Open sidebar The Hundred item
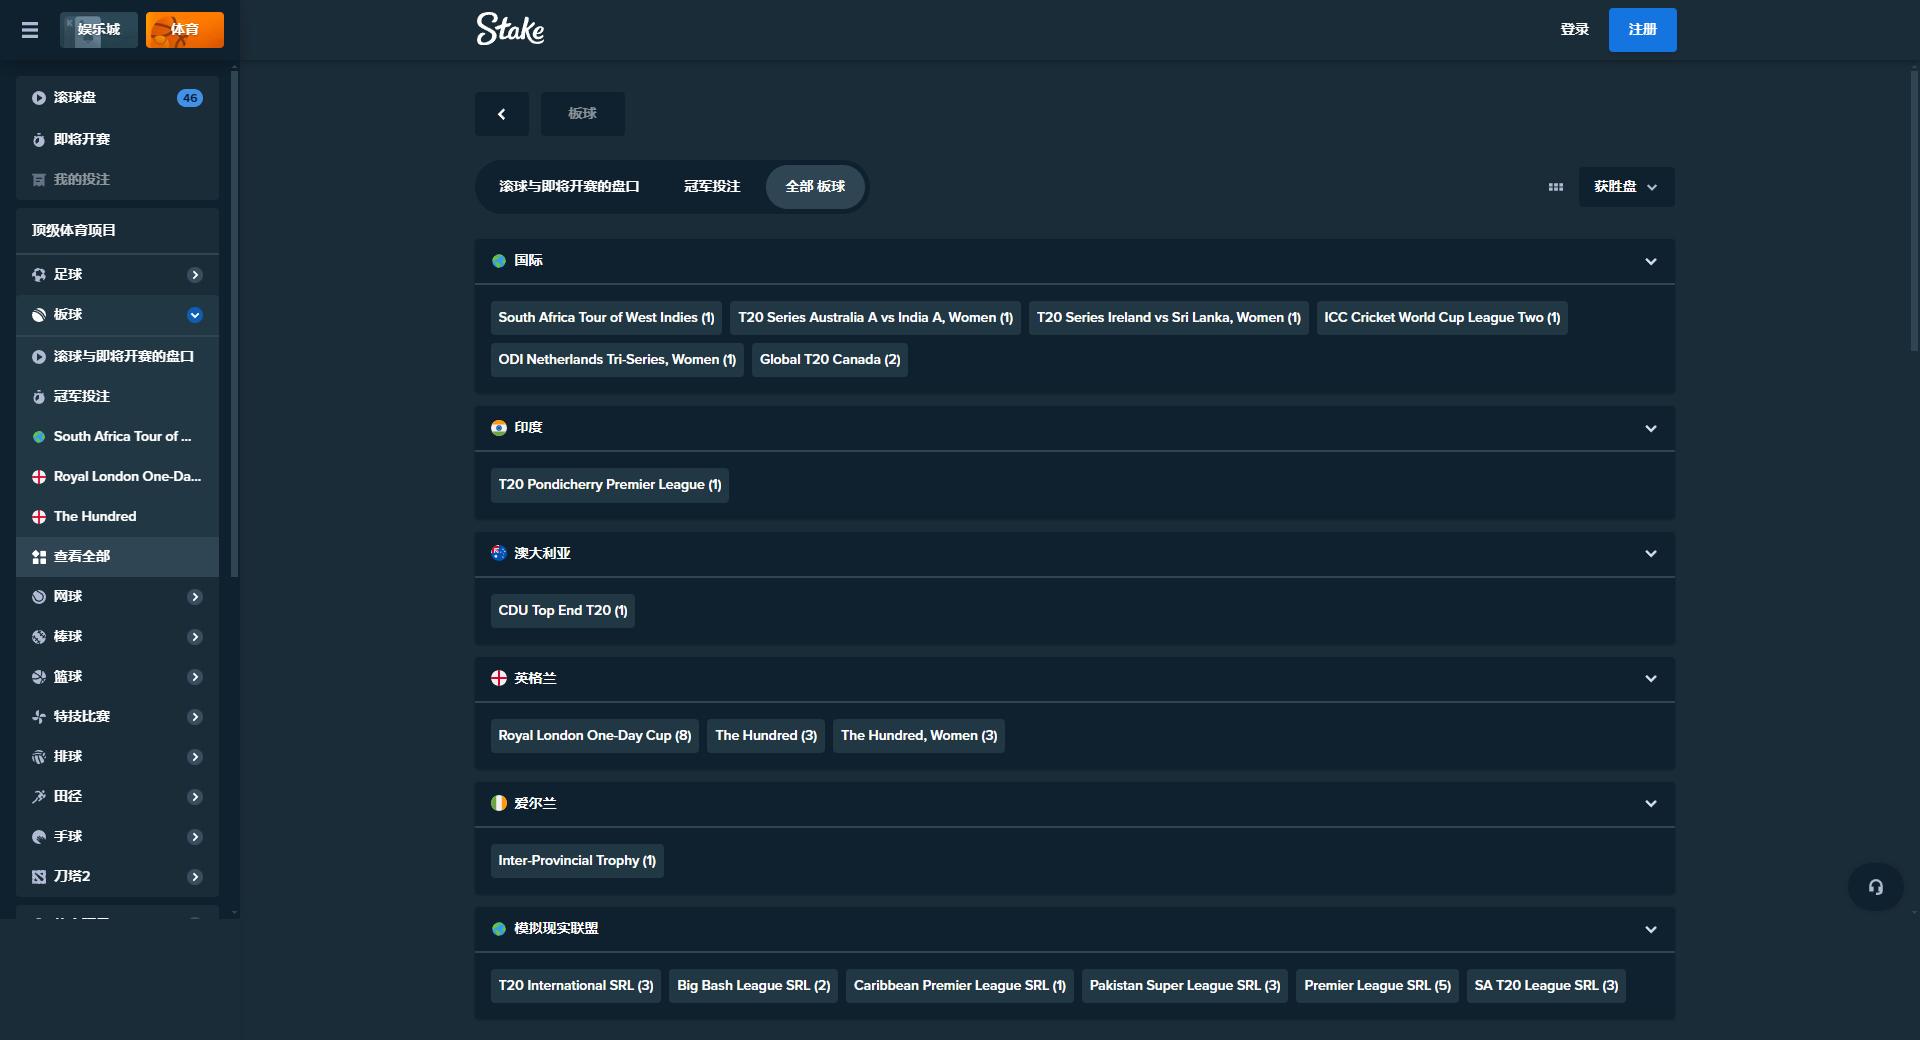1920x1040 pixels. coord(118,517)
